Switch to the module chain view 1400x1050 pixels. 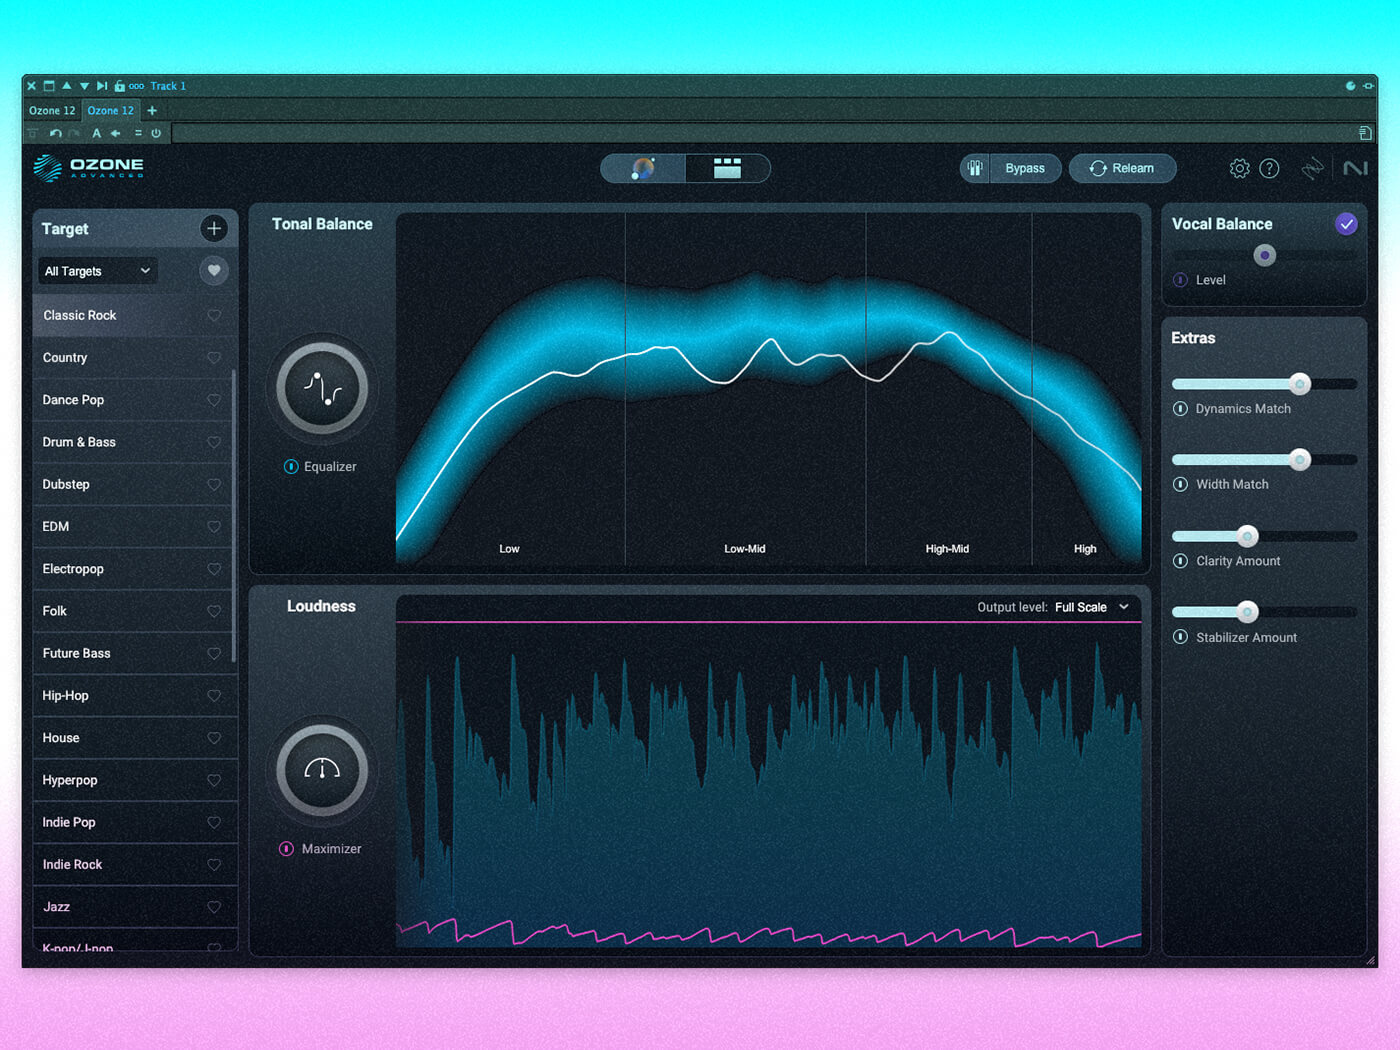pyautogui.click(x=727, y=169)
